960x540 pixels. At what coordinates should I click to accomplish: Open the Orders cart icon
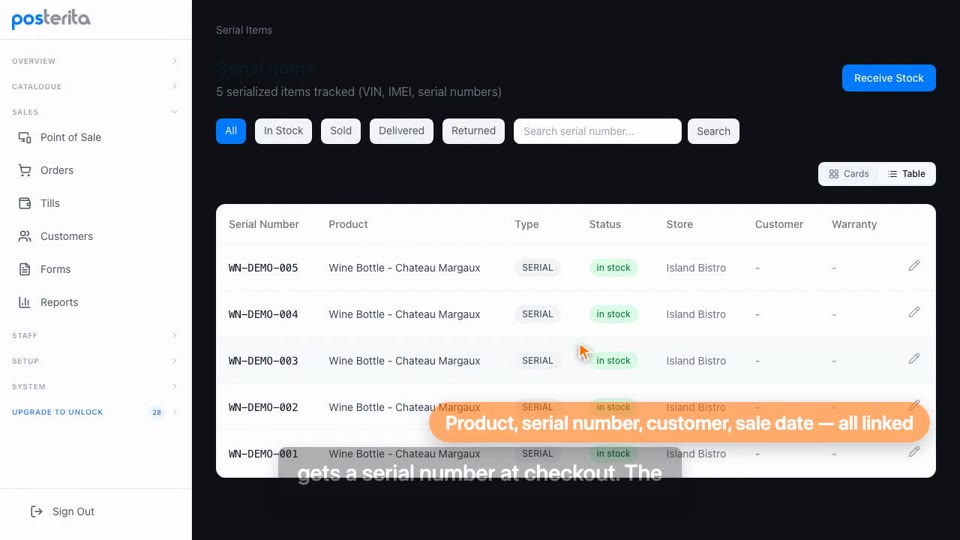click(x=24, y=170)
